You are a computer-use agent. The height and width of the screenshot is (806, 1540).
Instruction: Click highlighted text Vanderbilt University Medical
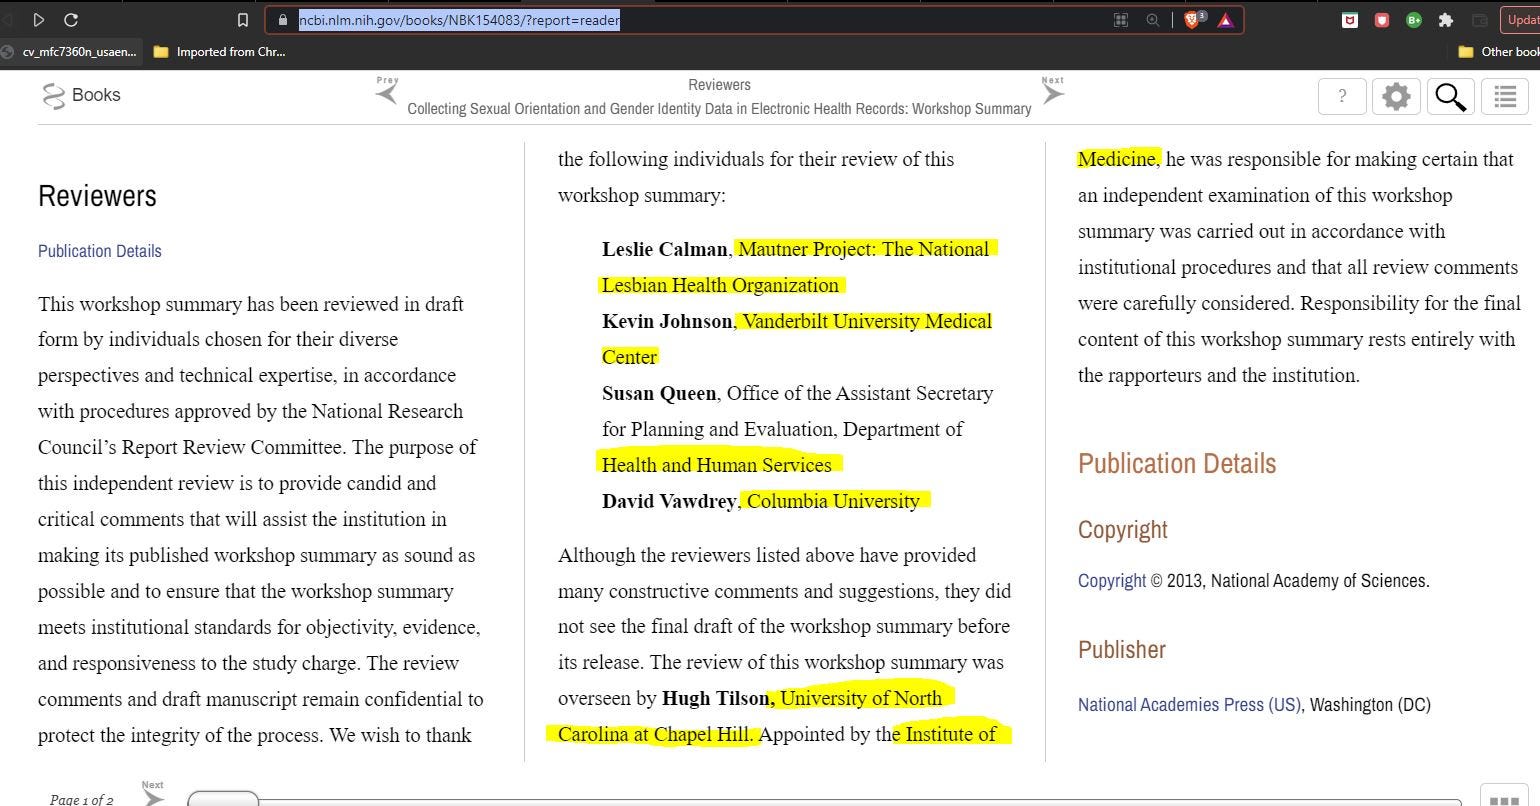click(868, 321)
